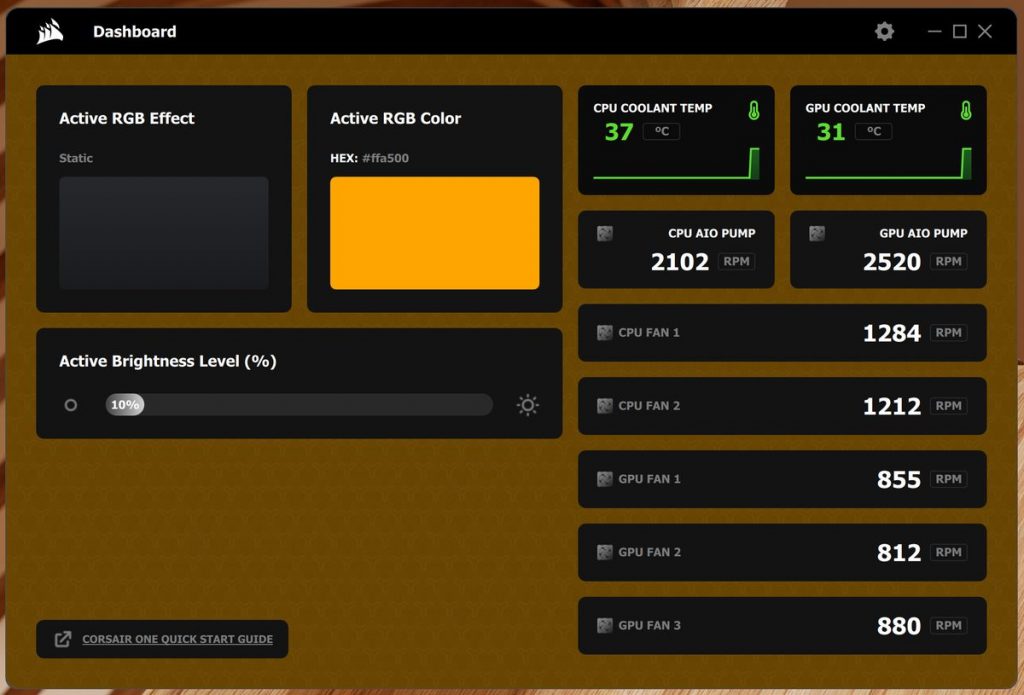Screen dimensions: 1024x695
Task: Click the CPU Fan 2 RPM badge
Action: [x=948, y=406]
